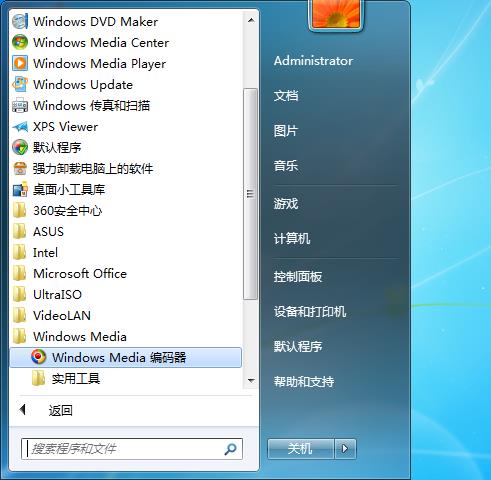
Task: Click the Windows Update icon
Action: click(20, 84)
